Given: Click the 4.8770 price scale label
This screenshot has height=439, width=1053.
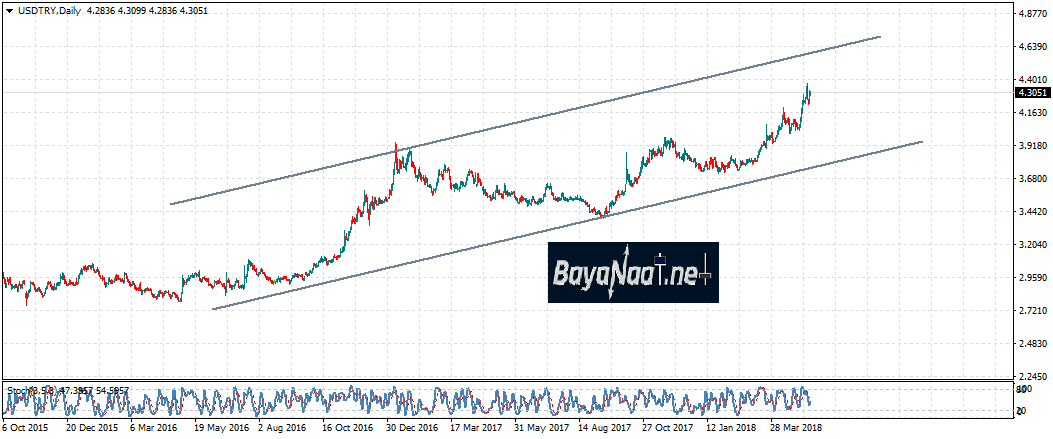Looking at the screenshot, I should 1031,14.
